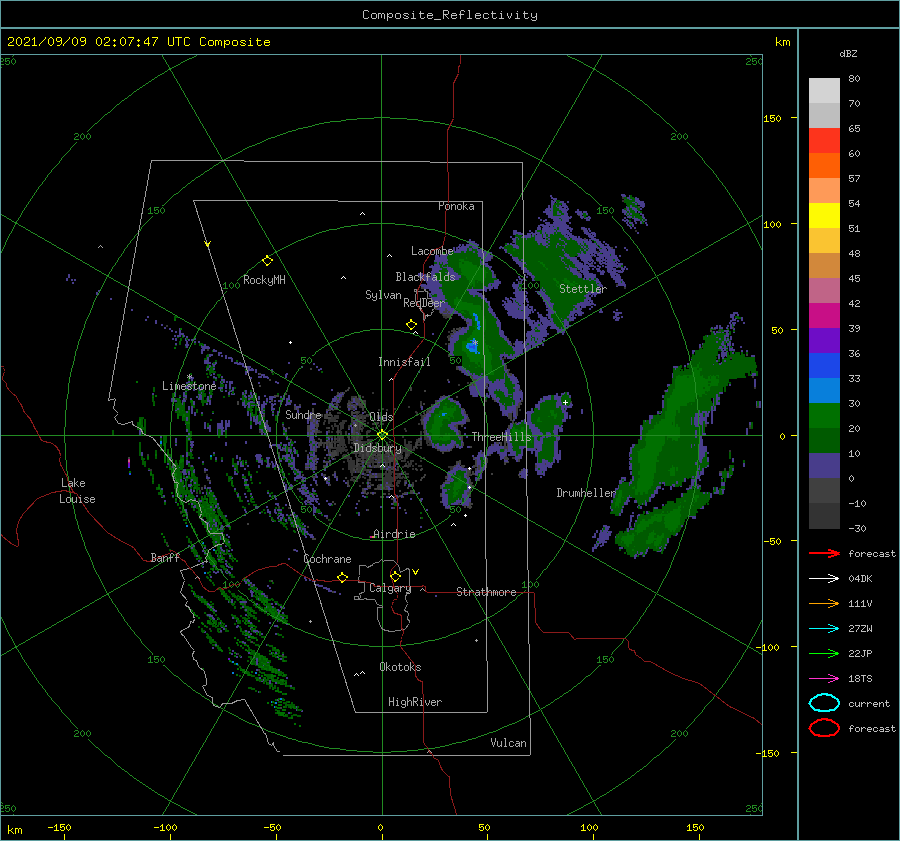Click the red forecast ellipse legend icon
900x841 pixels.
824,728
